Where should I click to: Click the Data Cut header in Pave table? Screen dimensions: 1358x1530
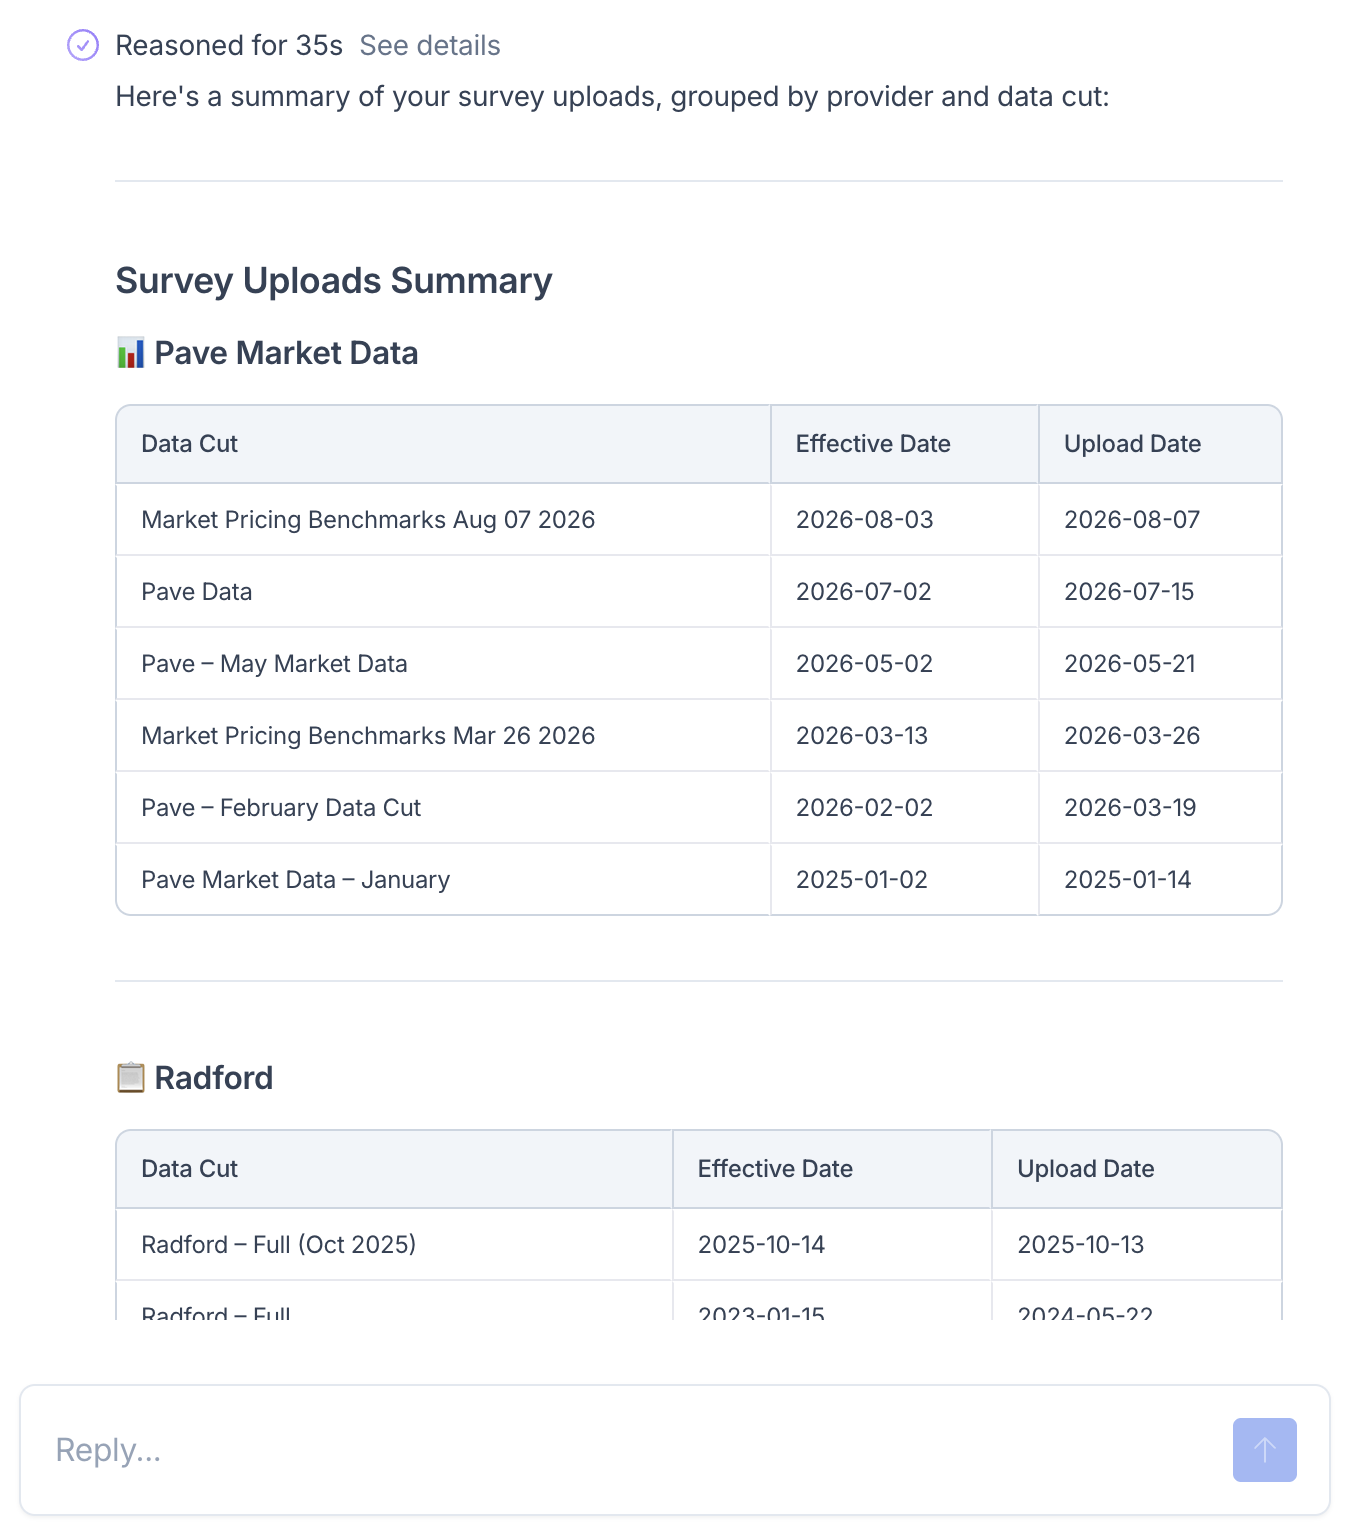189,444
